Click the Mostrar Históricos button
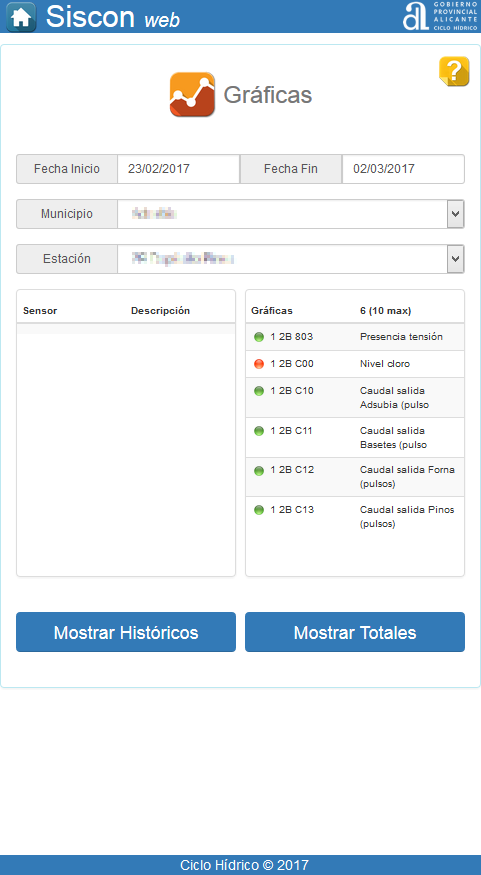Screen dimensions: 481x875 tap(126, 632)
